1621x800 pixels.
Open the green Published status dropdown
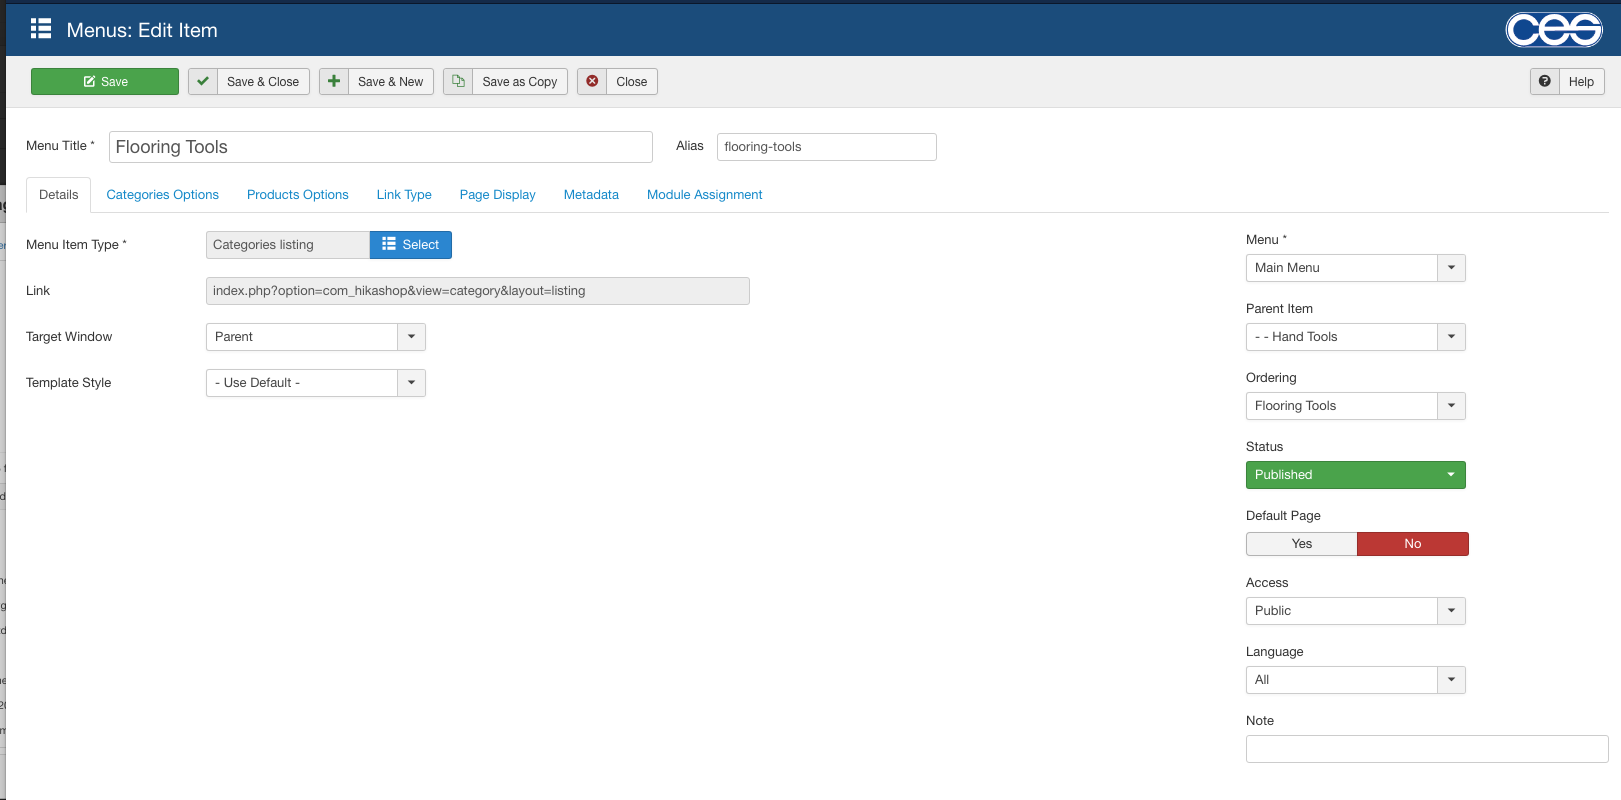[1356, 475]
